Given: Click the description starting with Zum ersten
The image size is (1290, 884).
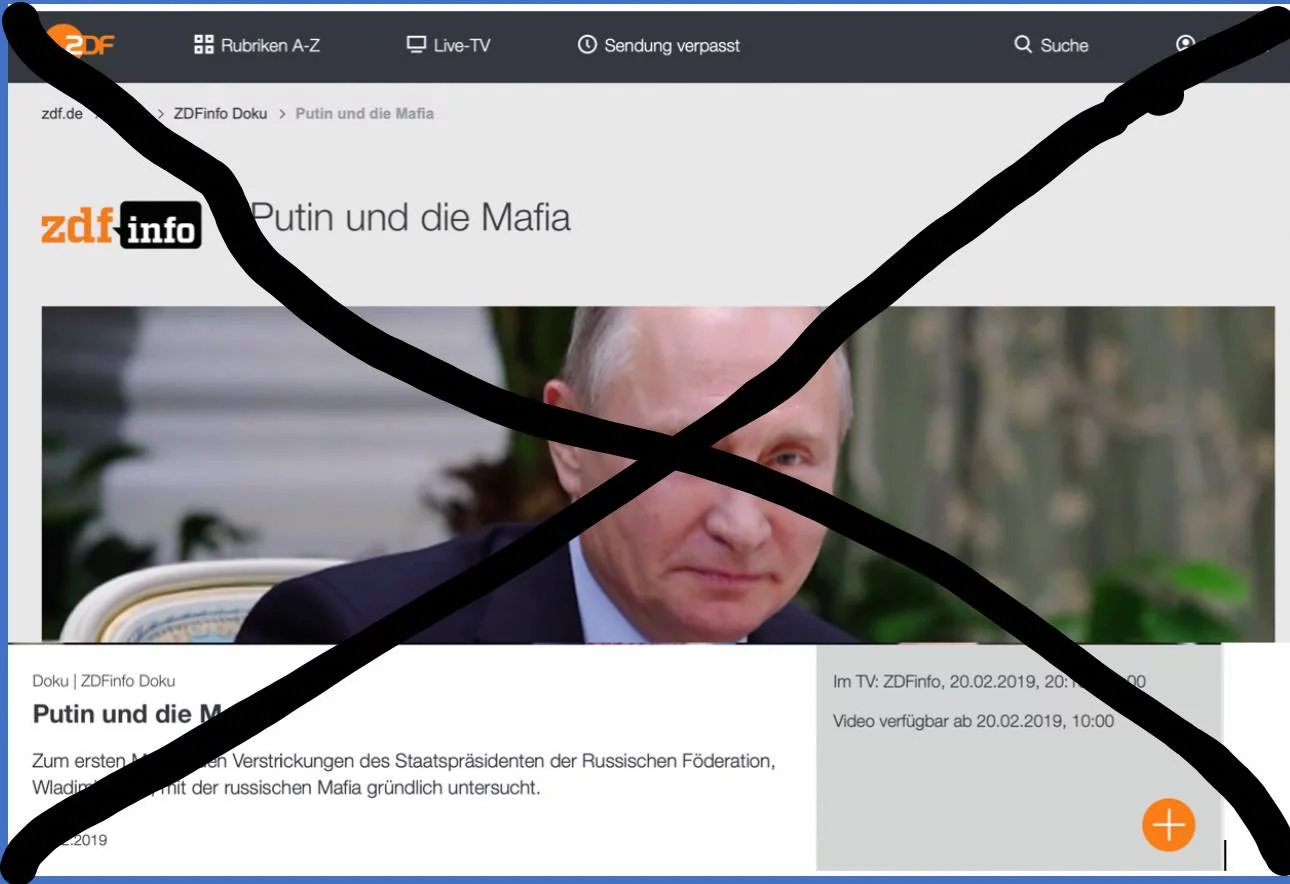Looking at the screenshot, I should tap(404, 774).
